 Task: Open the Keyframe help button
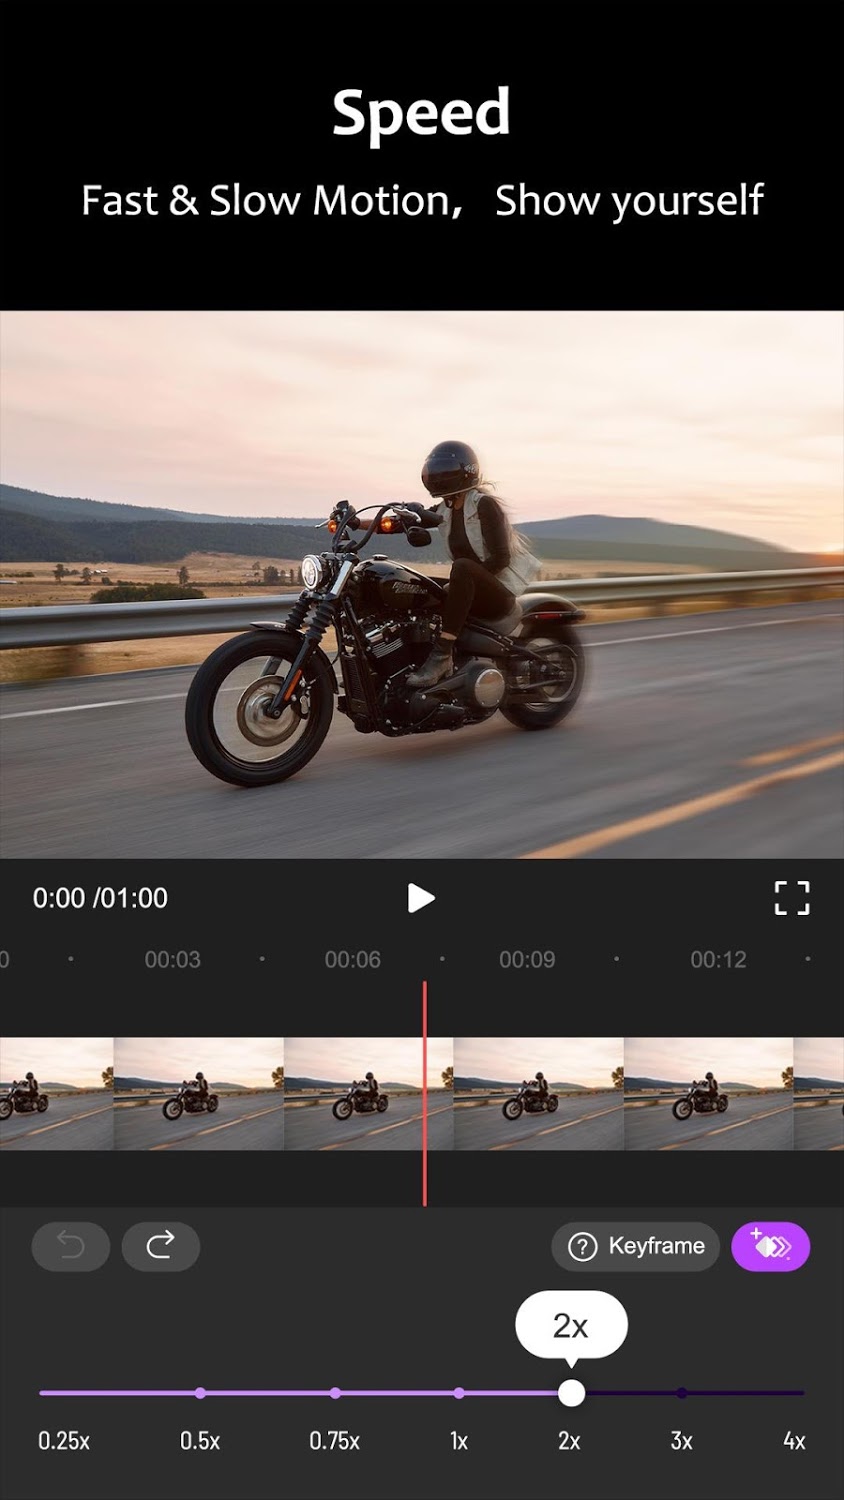pos(635,1246)
